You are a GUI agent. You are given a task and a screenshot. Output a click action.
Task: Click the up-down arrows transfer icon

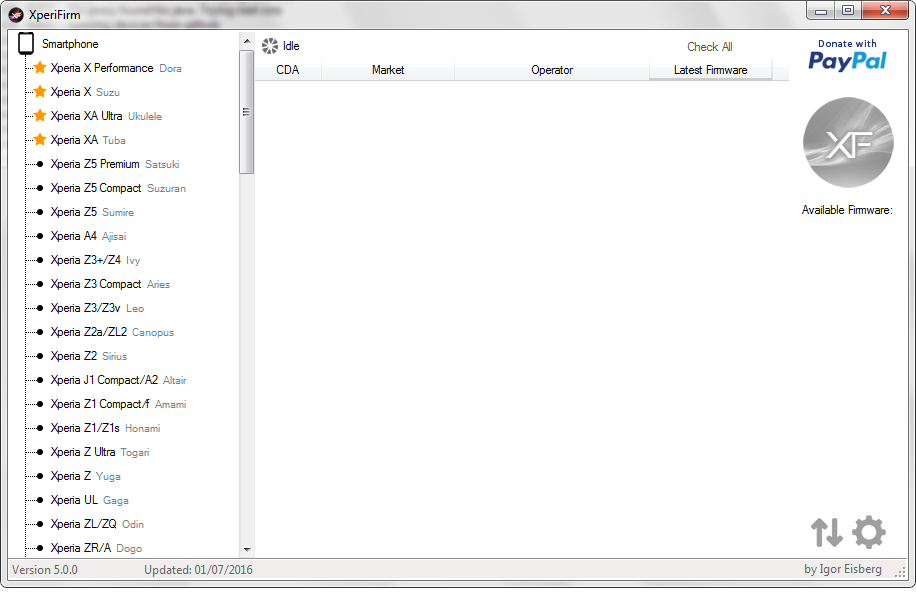(826, 532)
